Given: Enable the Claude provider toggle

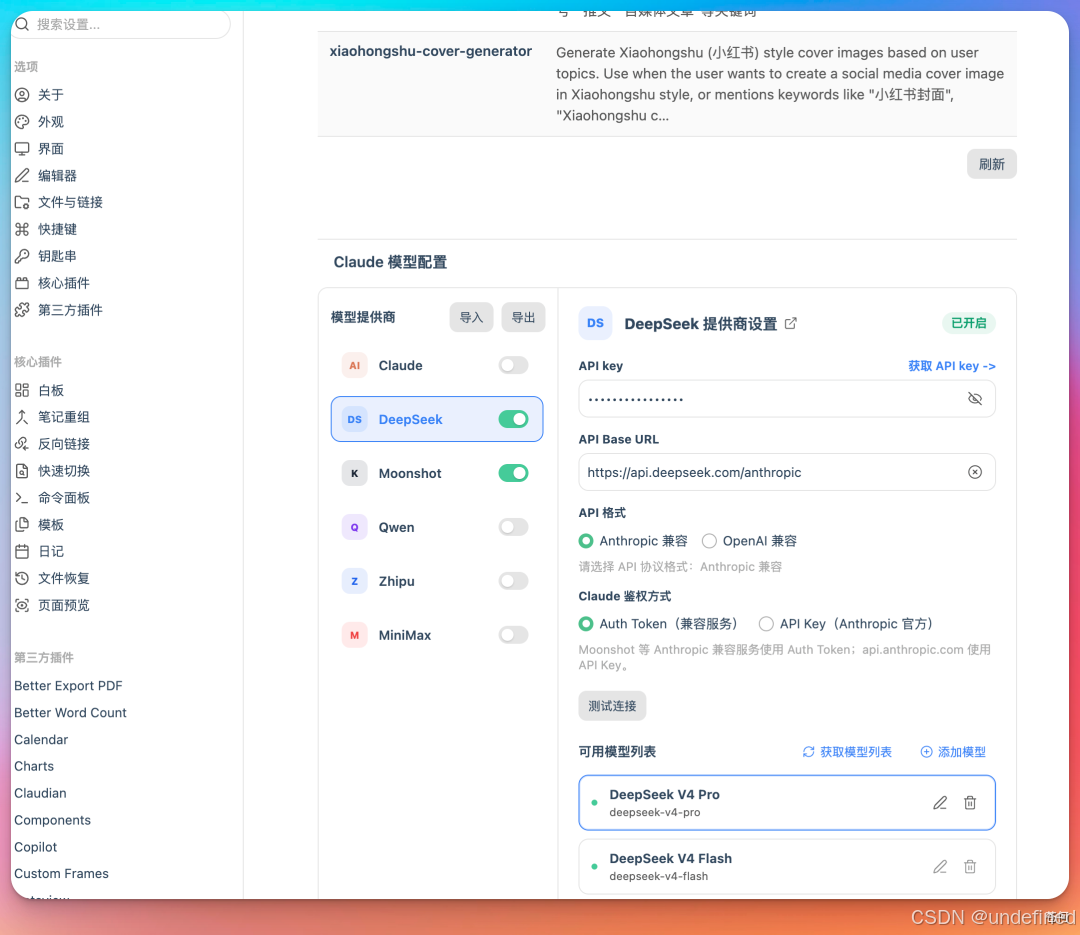Looking at the screenshot, I should click(x=513, y=365).
